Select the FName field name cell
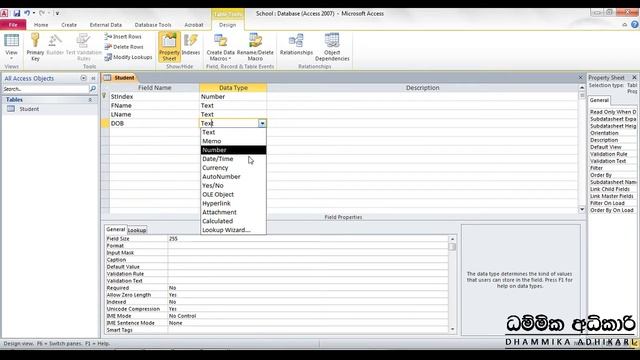Image resolution: width=640 pixels, height=360 pixels. point(154,106)
